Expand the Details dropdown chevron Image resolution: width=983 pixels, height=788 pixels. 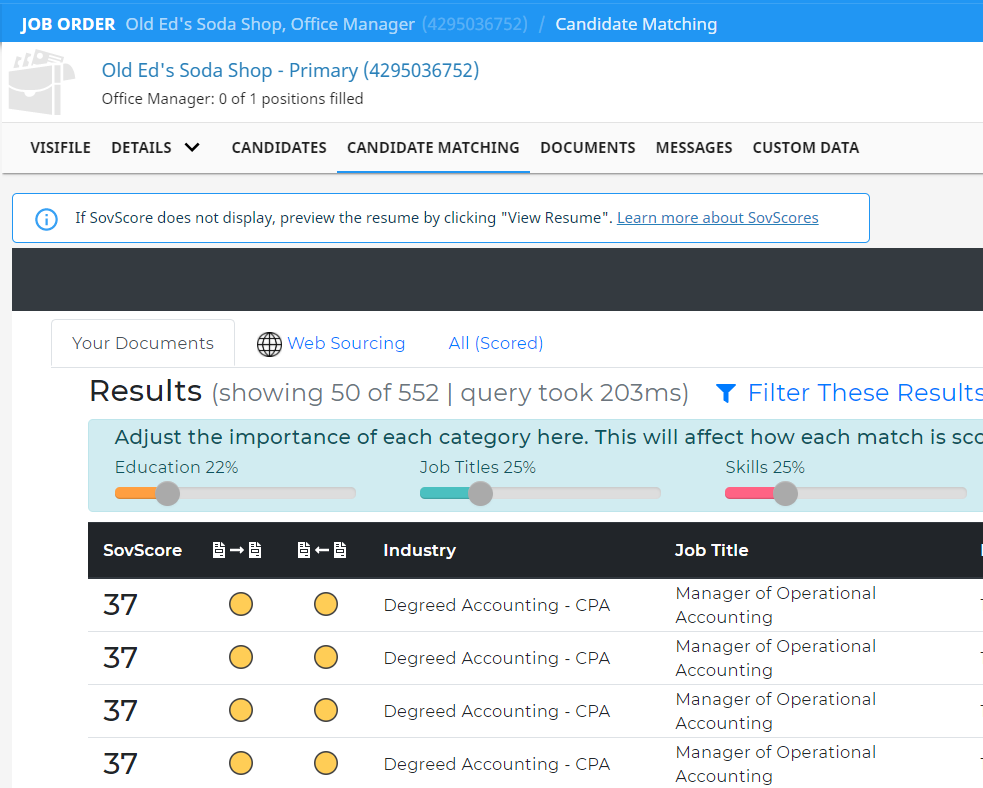pyautogui.click(x=192, y=147)
